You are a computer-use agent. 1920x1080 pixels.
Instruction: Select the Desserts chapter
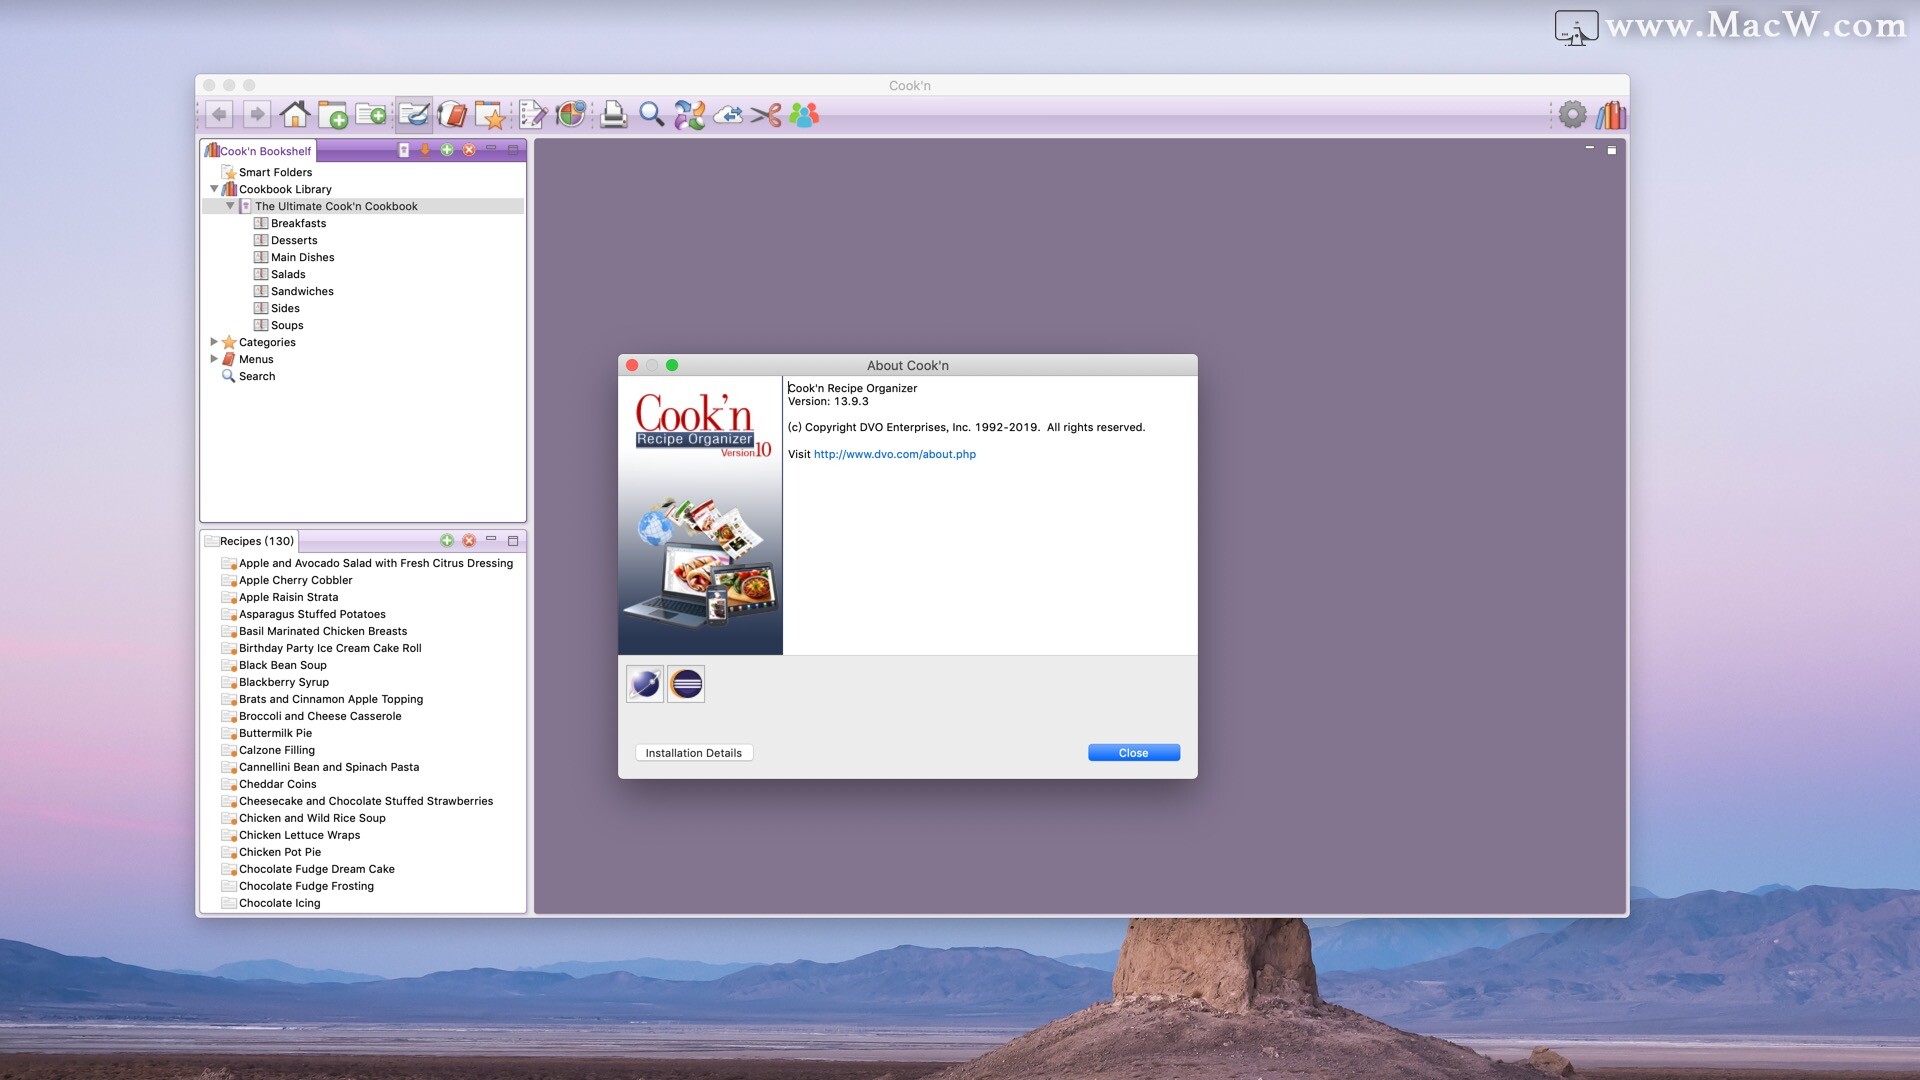point(294,240)
